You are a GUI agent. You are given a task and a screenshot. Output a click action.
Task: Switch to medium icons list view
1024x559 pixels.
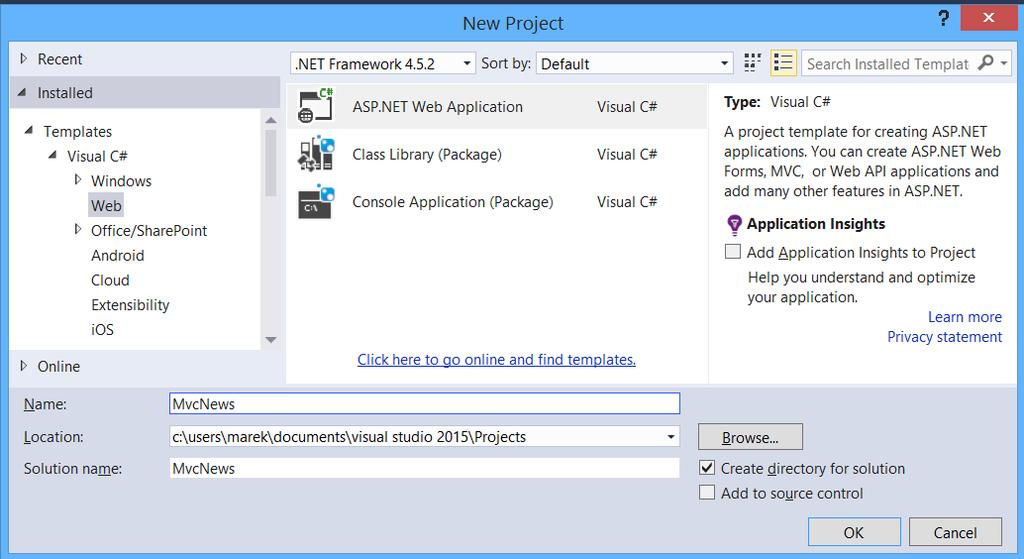pyautogui.click(x=783, y=63)
